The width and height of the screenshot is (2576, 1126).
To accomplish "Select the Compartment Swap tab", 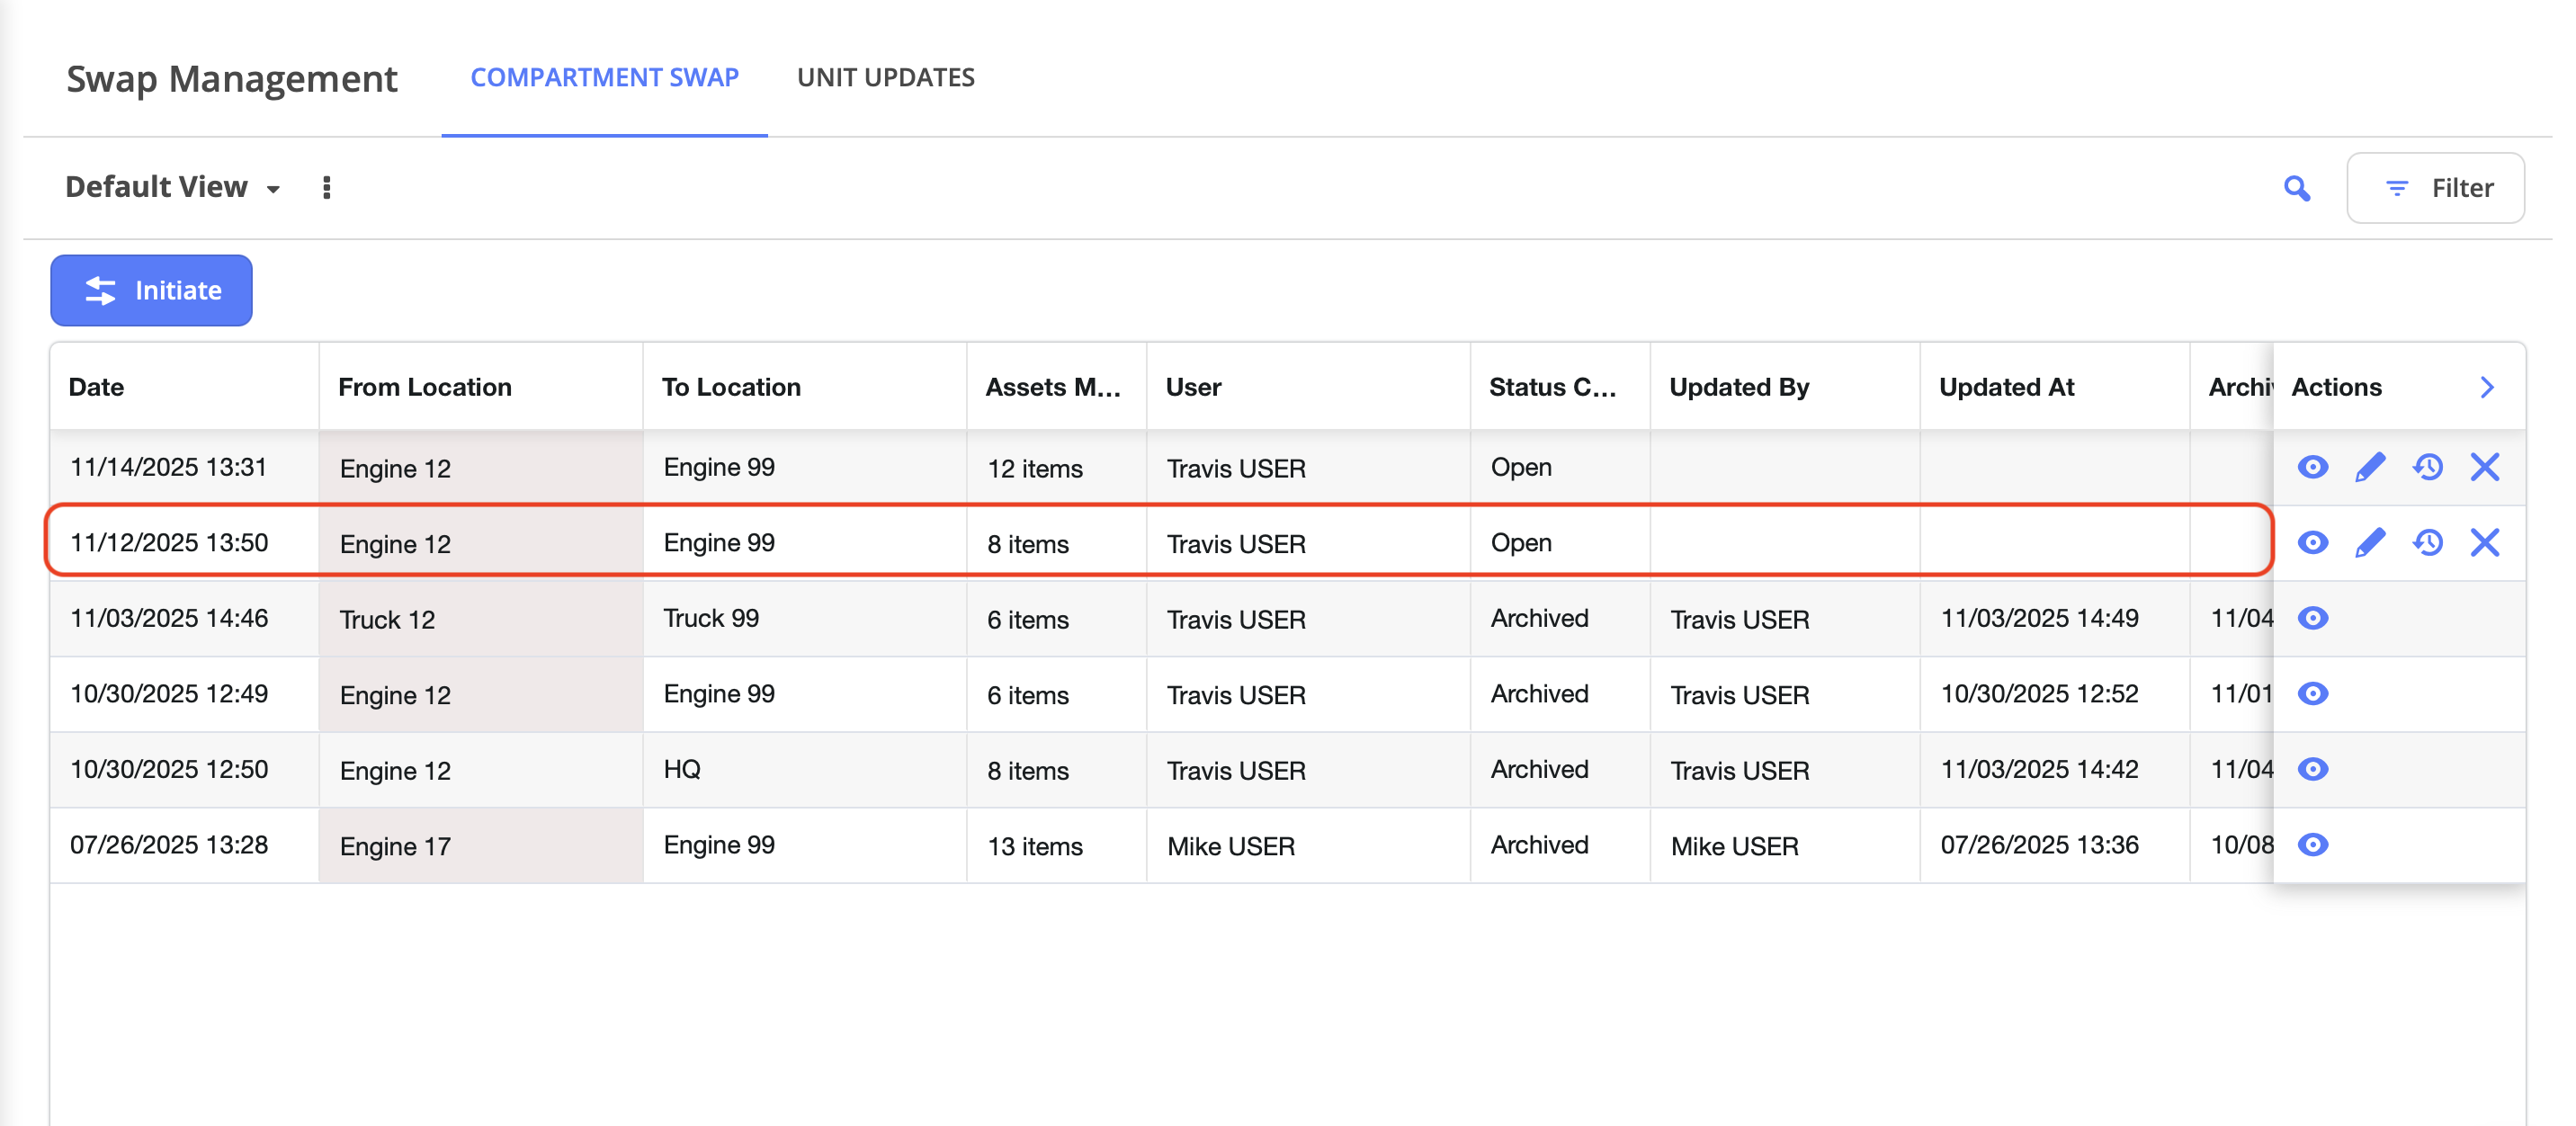I will [604, 78].
